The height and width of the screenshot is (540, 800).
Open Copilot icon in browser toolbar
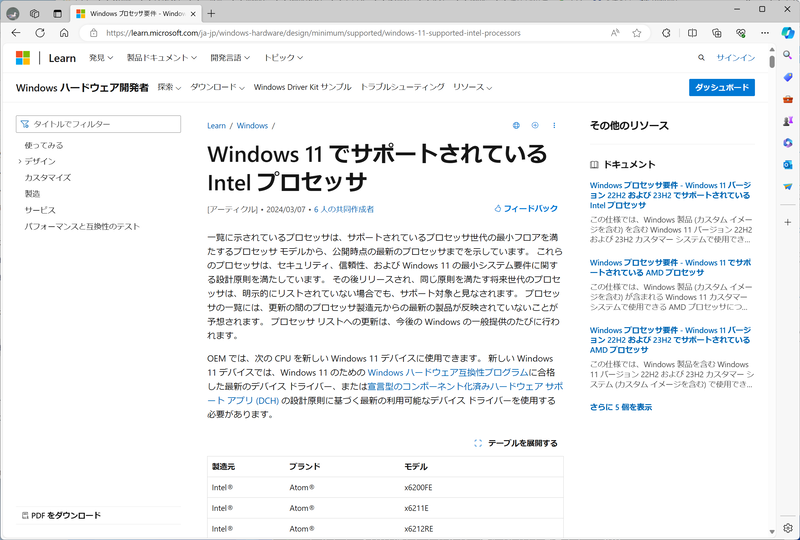788,32
